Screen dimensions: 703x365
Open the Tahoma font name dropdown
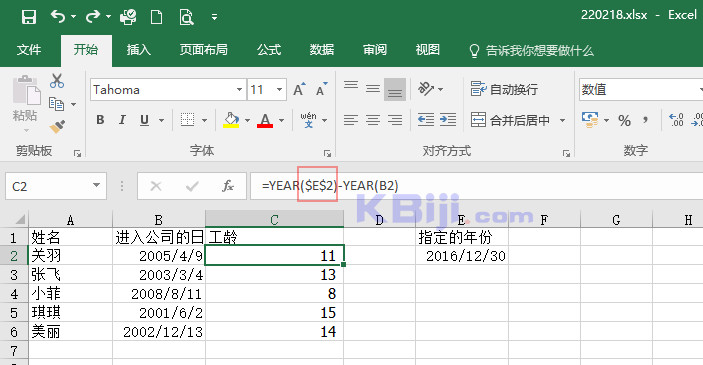239,90
